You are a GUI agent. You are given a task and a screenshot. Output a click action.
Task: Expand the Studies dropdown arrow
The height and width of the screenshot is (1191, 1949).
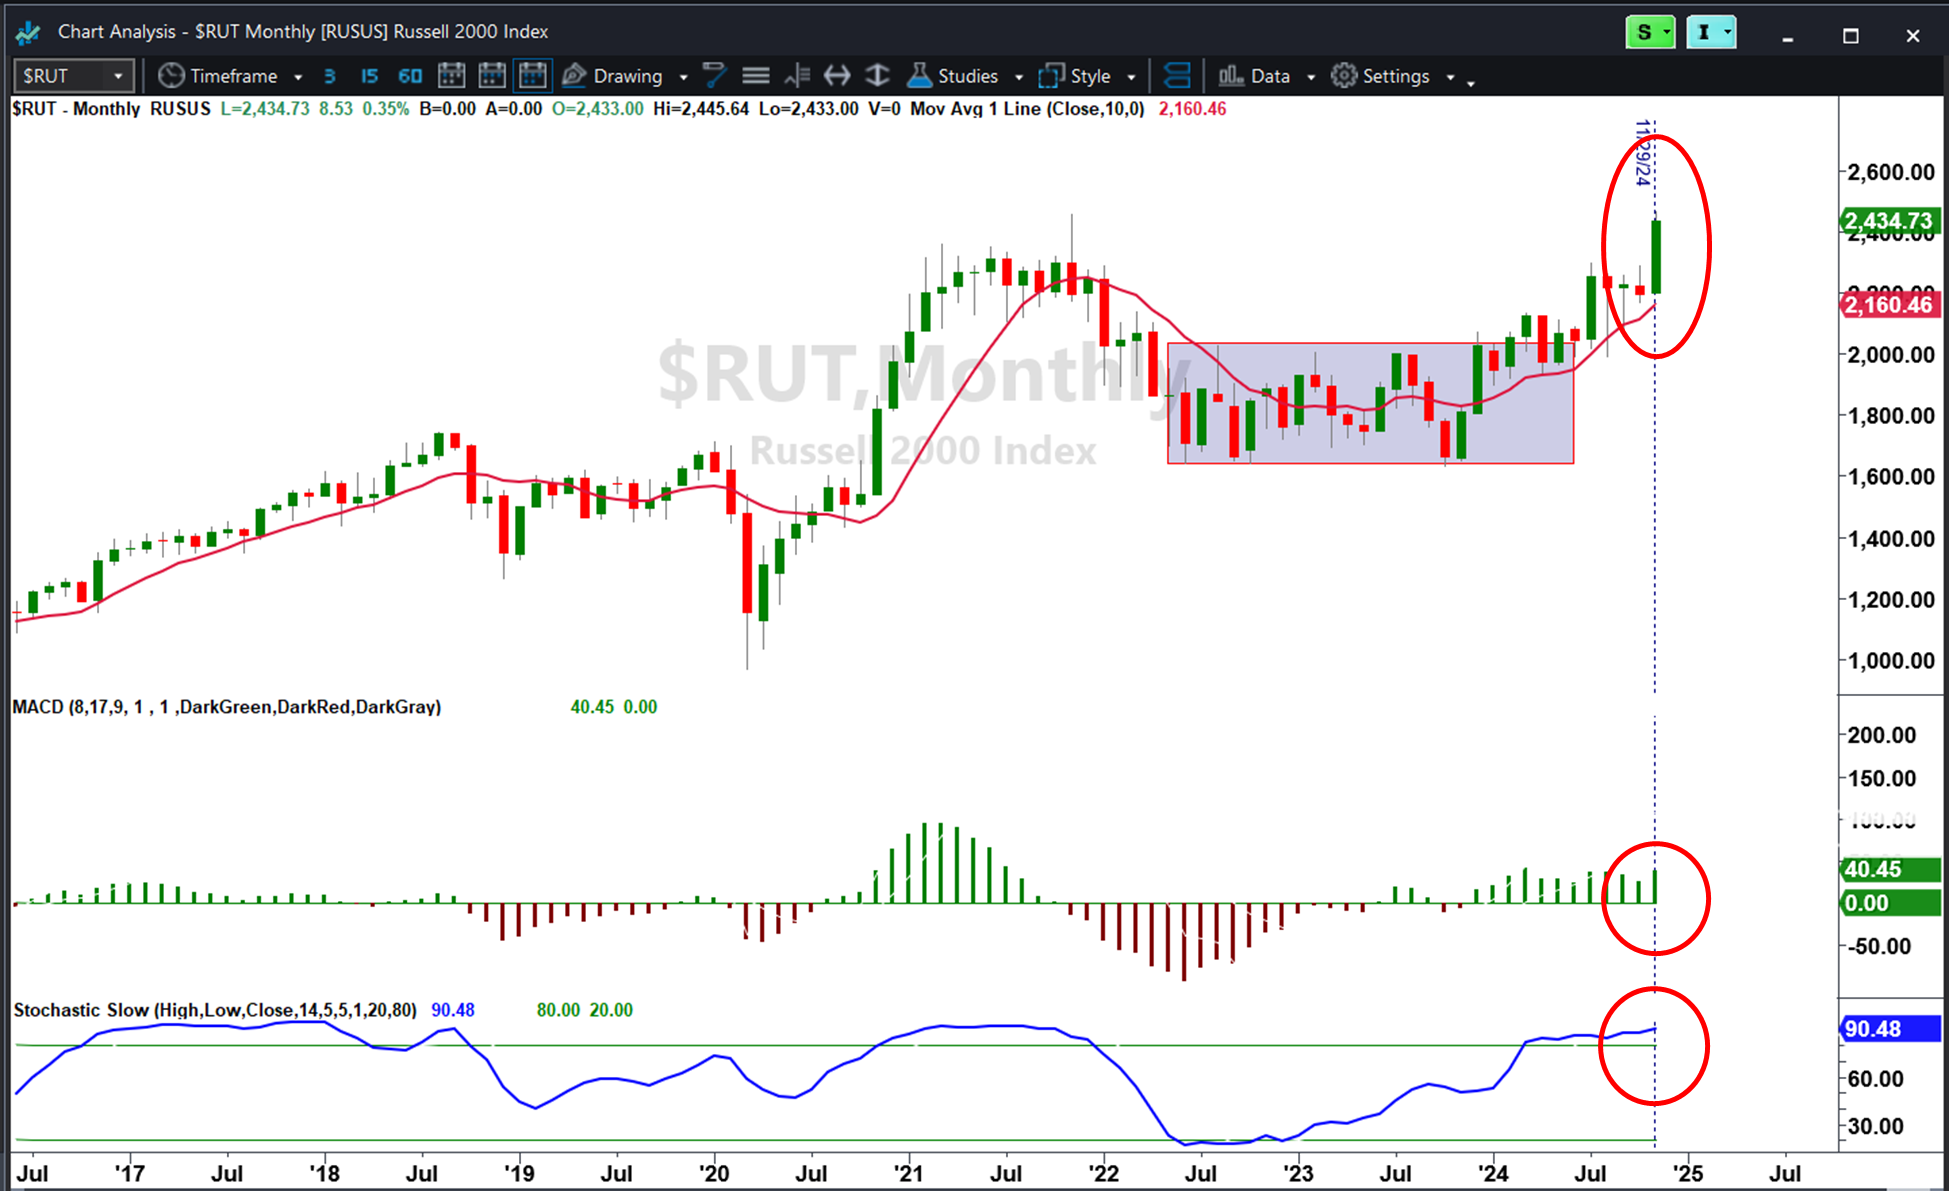pyautogui.click(x=1019, y=77)
